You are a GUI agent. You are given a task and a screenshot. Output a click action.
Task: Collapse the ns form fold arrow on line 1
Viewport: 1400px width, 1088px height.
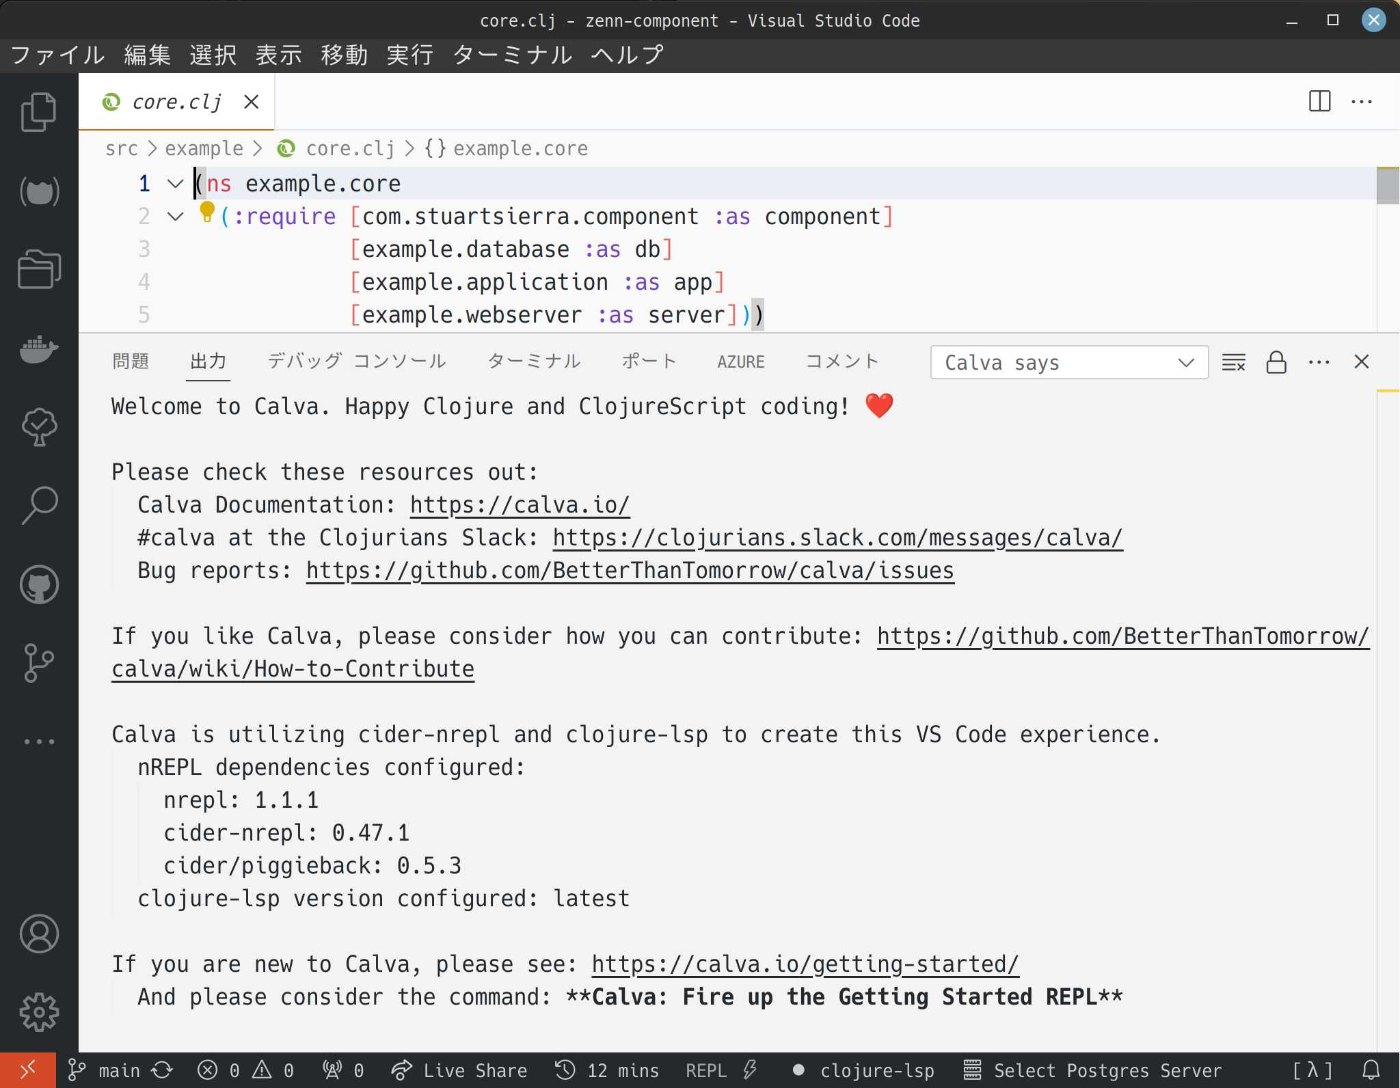coord(175,184)
